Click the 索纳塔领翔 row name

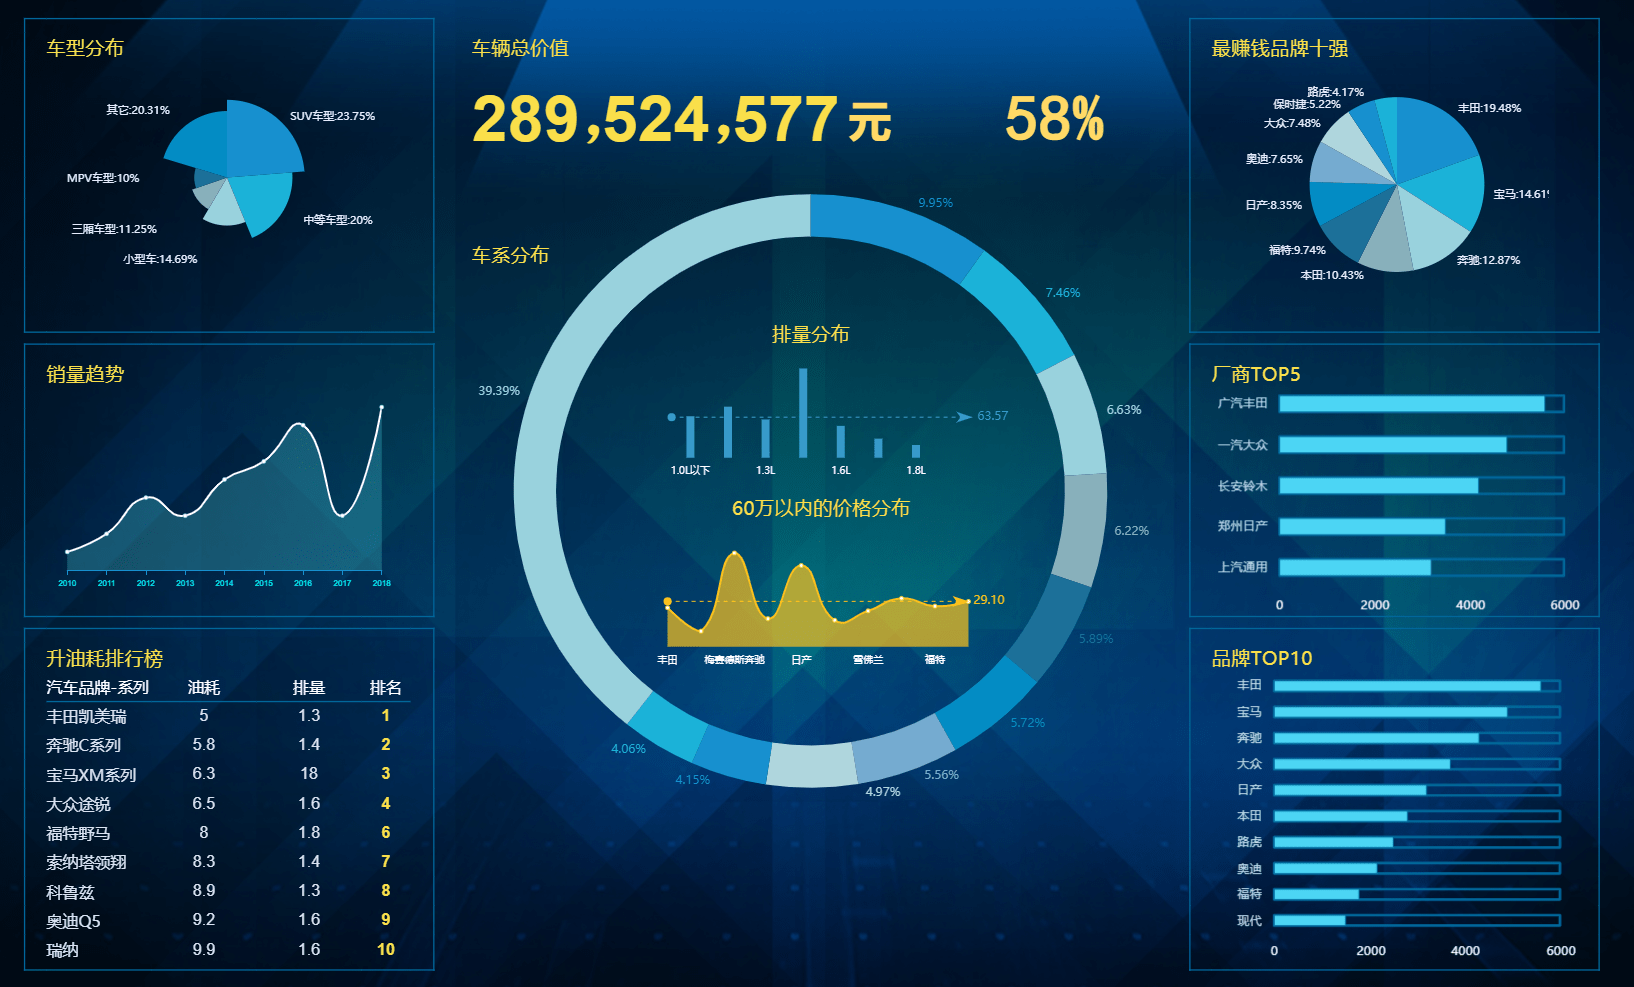[86, 863]
